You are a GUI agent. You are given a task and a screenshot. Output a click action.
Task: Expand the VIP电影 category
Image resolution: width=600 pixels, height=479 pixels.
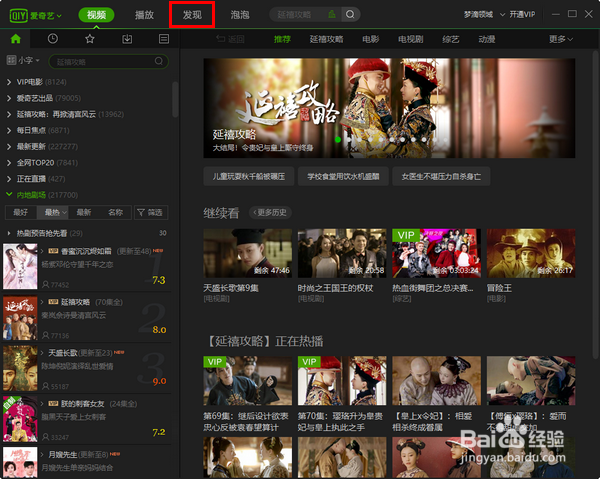click(x=9, y=82)
